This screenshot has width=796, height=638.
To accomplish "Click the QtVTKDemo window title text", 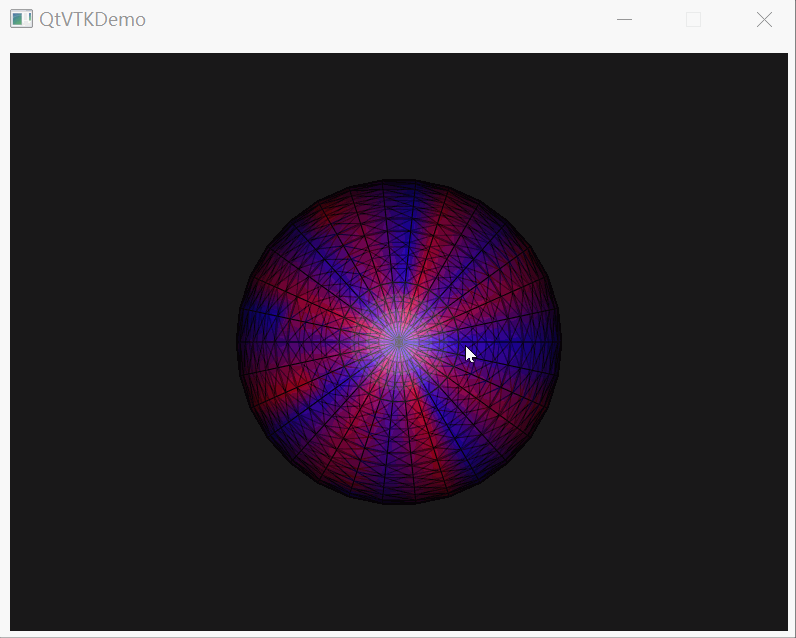I will tap(92, 20).
